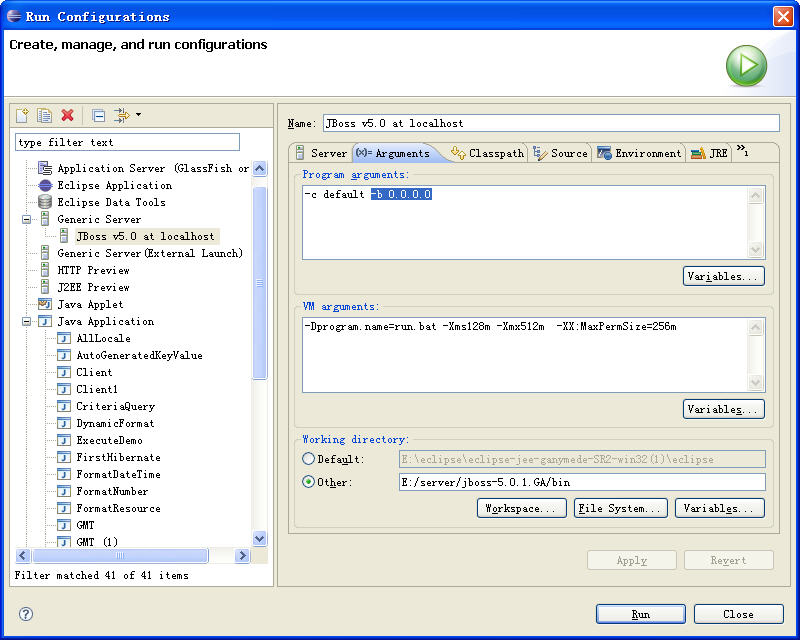800x640 pixels.
Task: Collapse the Generic Server tree node
Action: [x=26, y=219]
